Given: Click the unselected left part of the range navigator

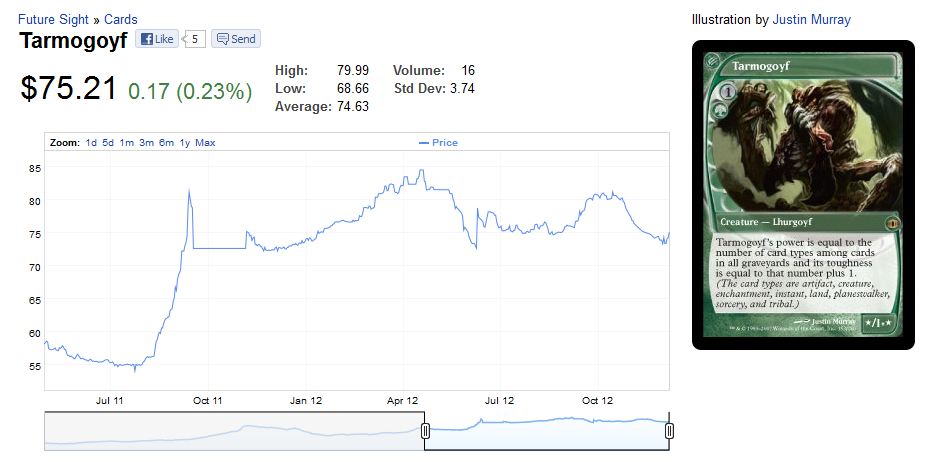Looking at the screenshot, I should (230, 430).
